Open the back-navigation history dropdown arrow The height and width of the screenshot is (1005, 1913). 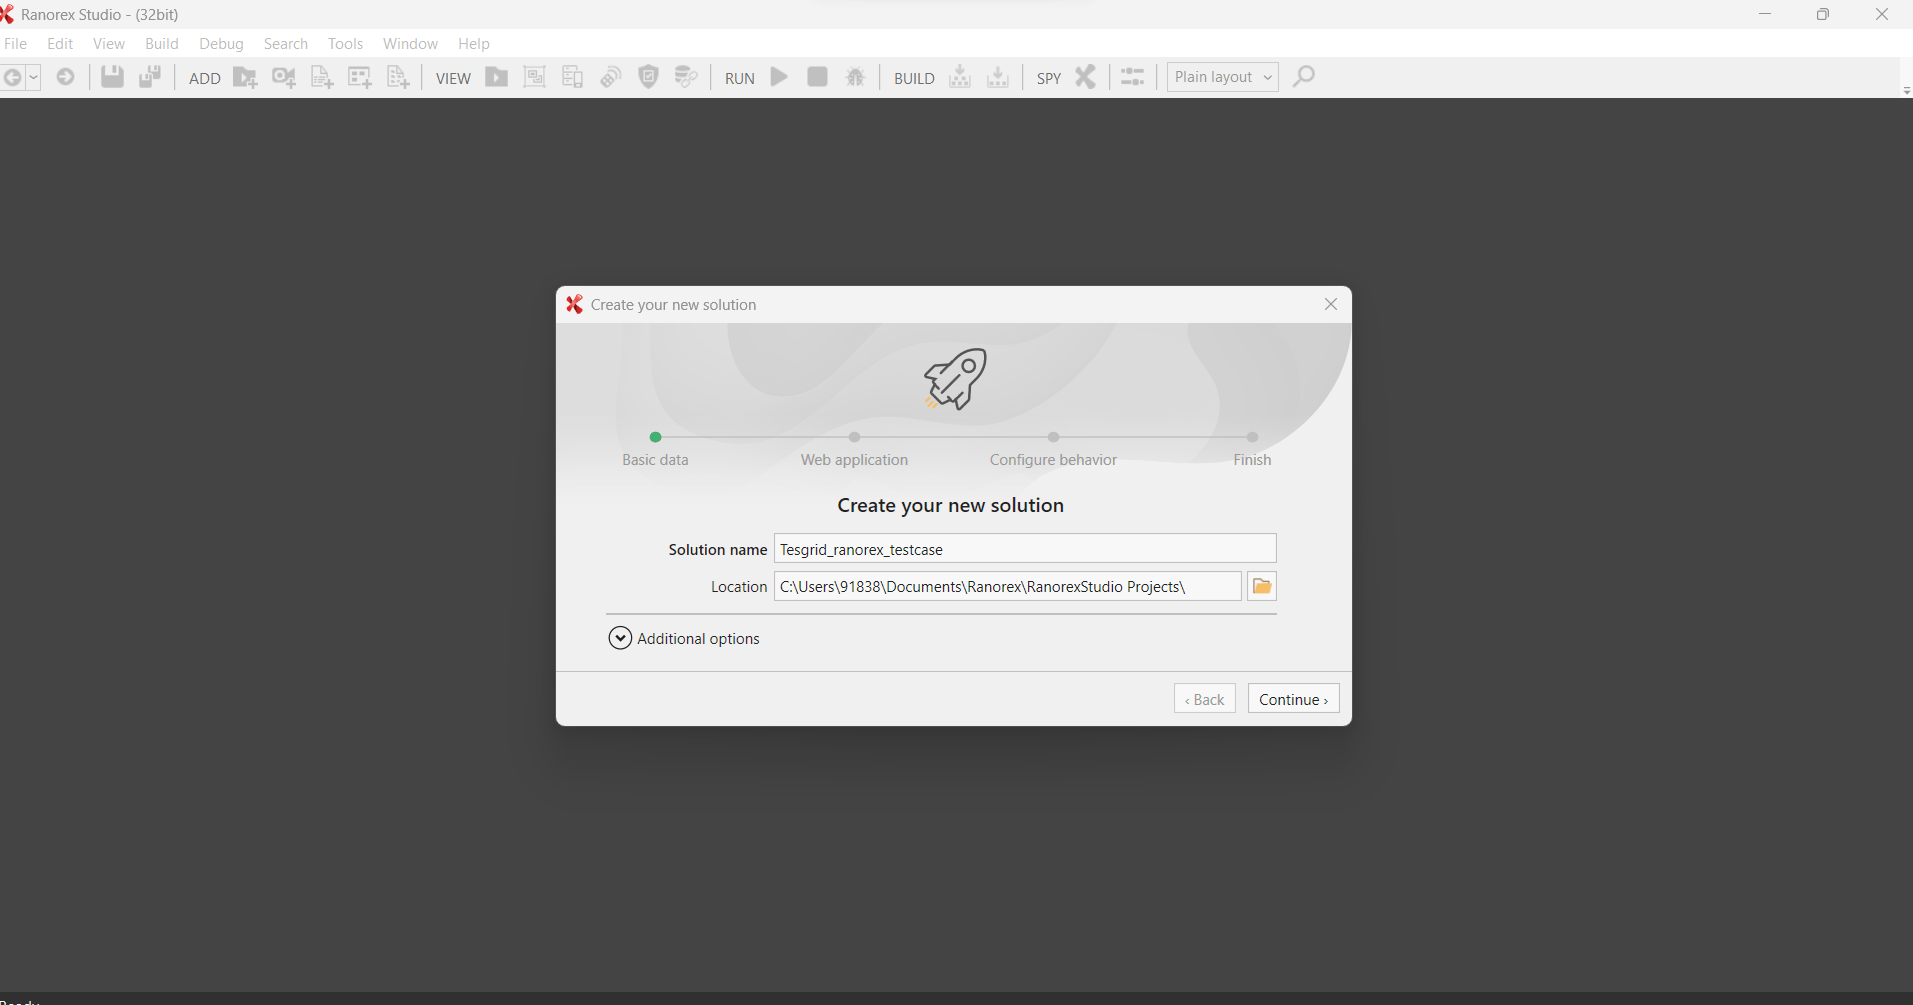pos(33,77)
